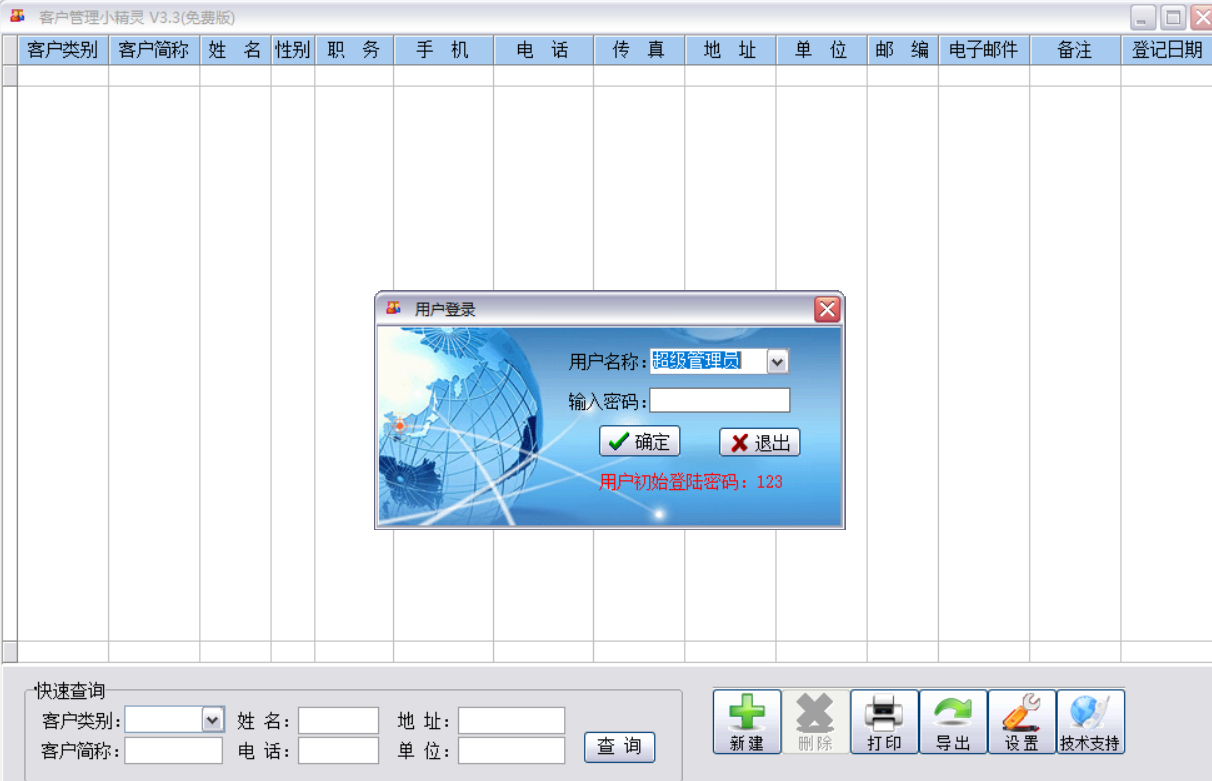Focus the 输入密码 password field

pos(720,401)
